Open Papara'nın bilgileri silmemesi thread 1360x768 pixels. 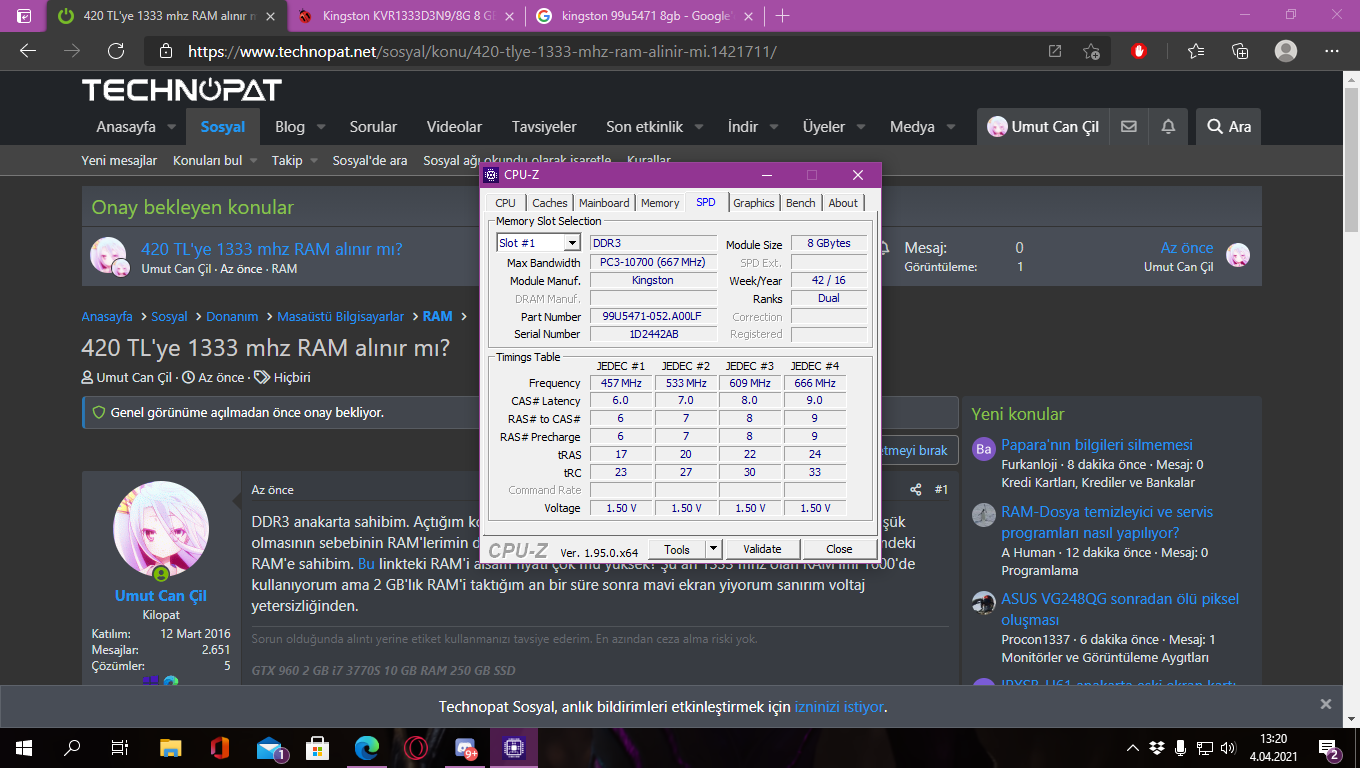1097,445
